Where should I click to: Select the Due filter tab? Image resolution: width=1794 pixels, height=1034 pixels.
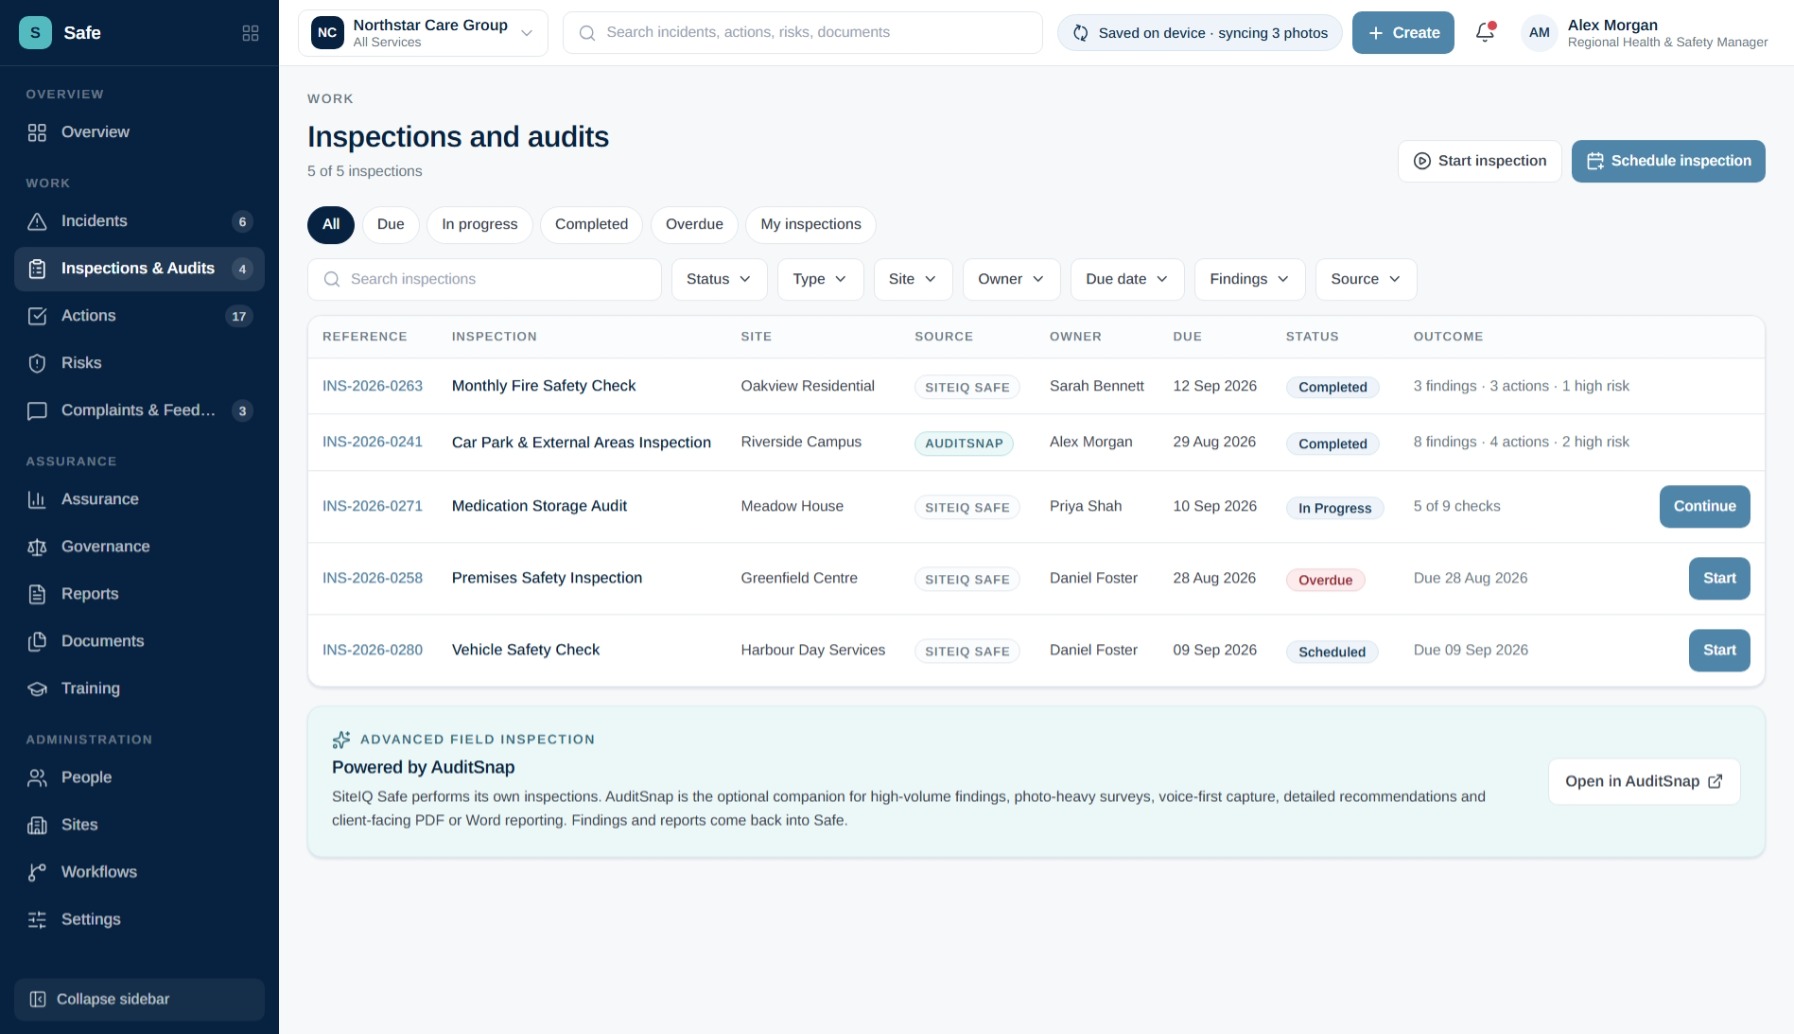click(x=391, y=224)
